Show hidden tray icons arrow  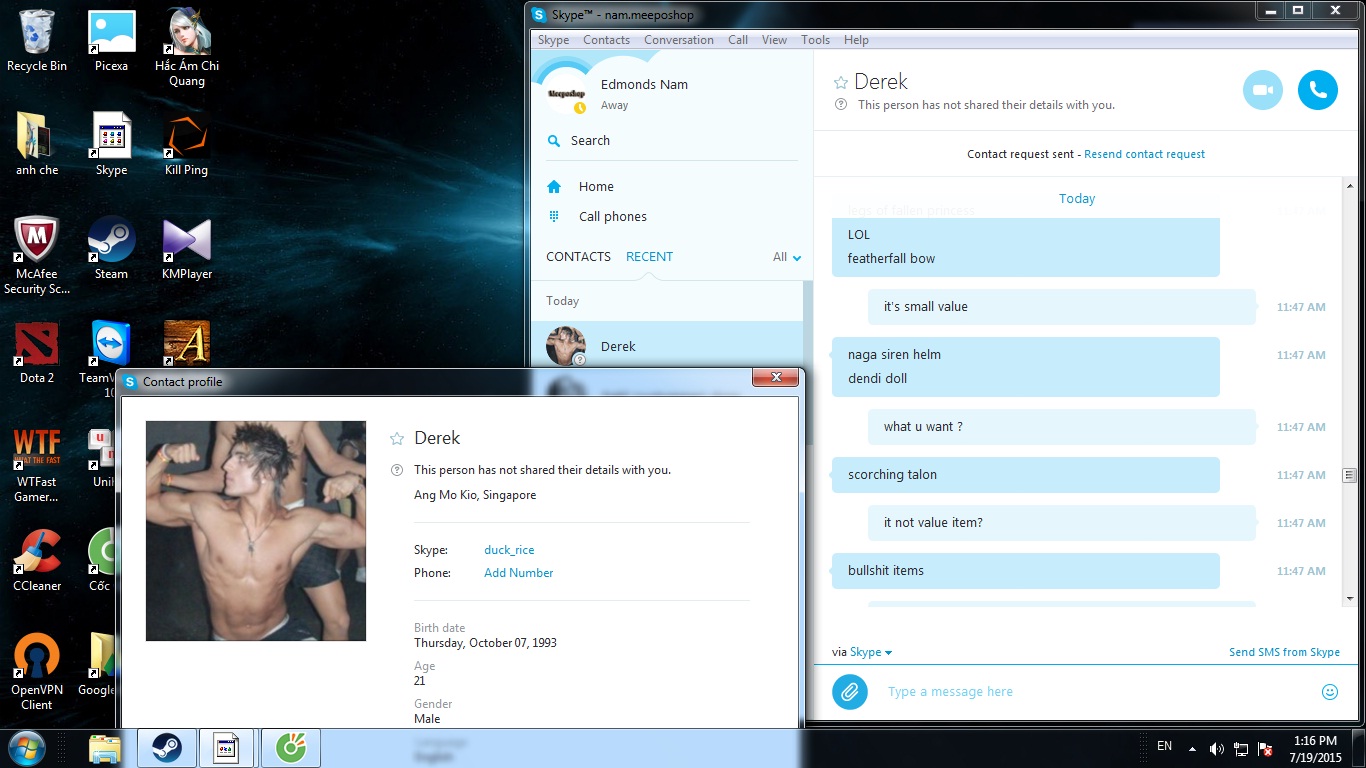click(x=1192, y=749)
